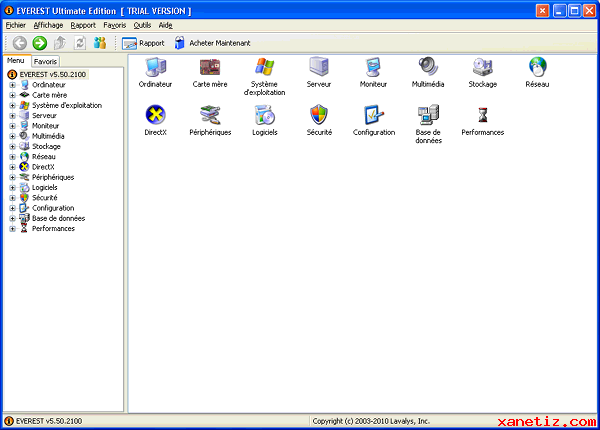This screenshot has width=600, height=430.
Task: Select Performances in the tree
Action: click(x=53, y=228)
